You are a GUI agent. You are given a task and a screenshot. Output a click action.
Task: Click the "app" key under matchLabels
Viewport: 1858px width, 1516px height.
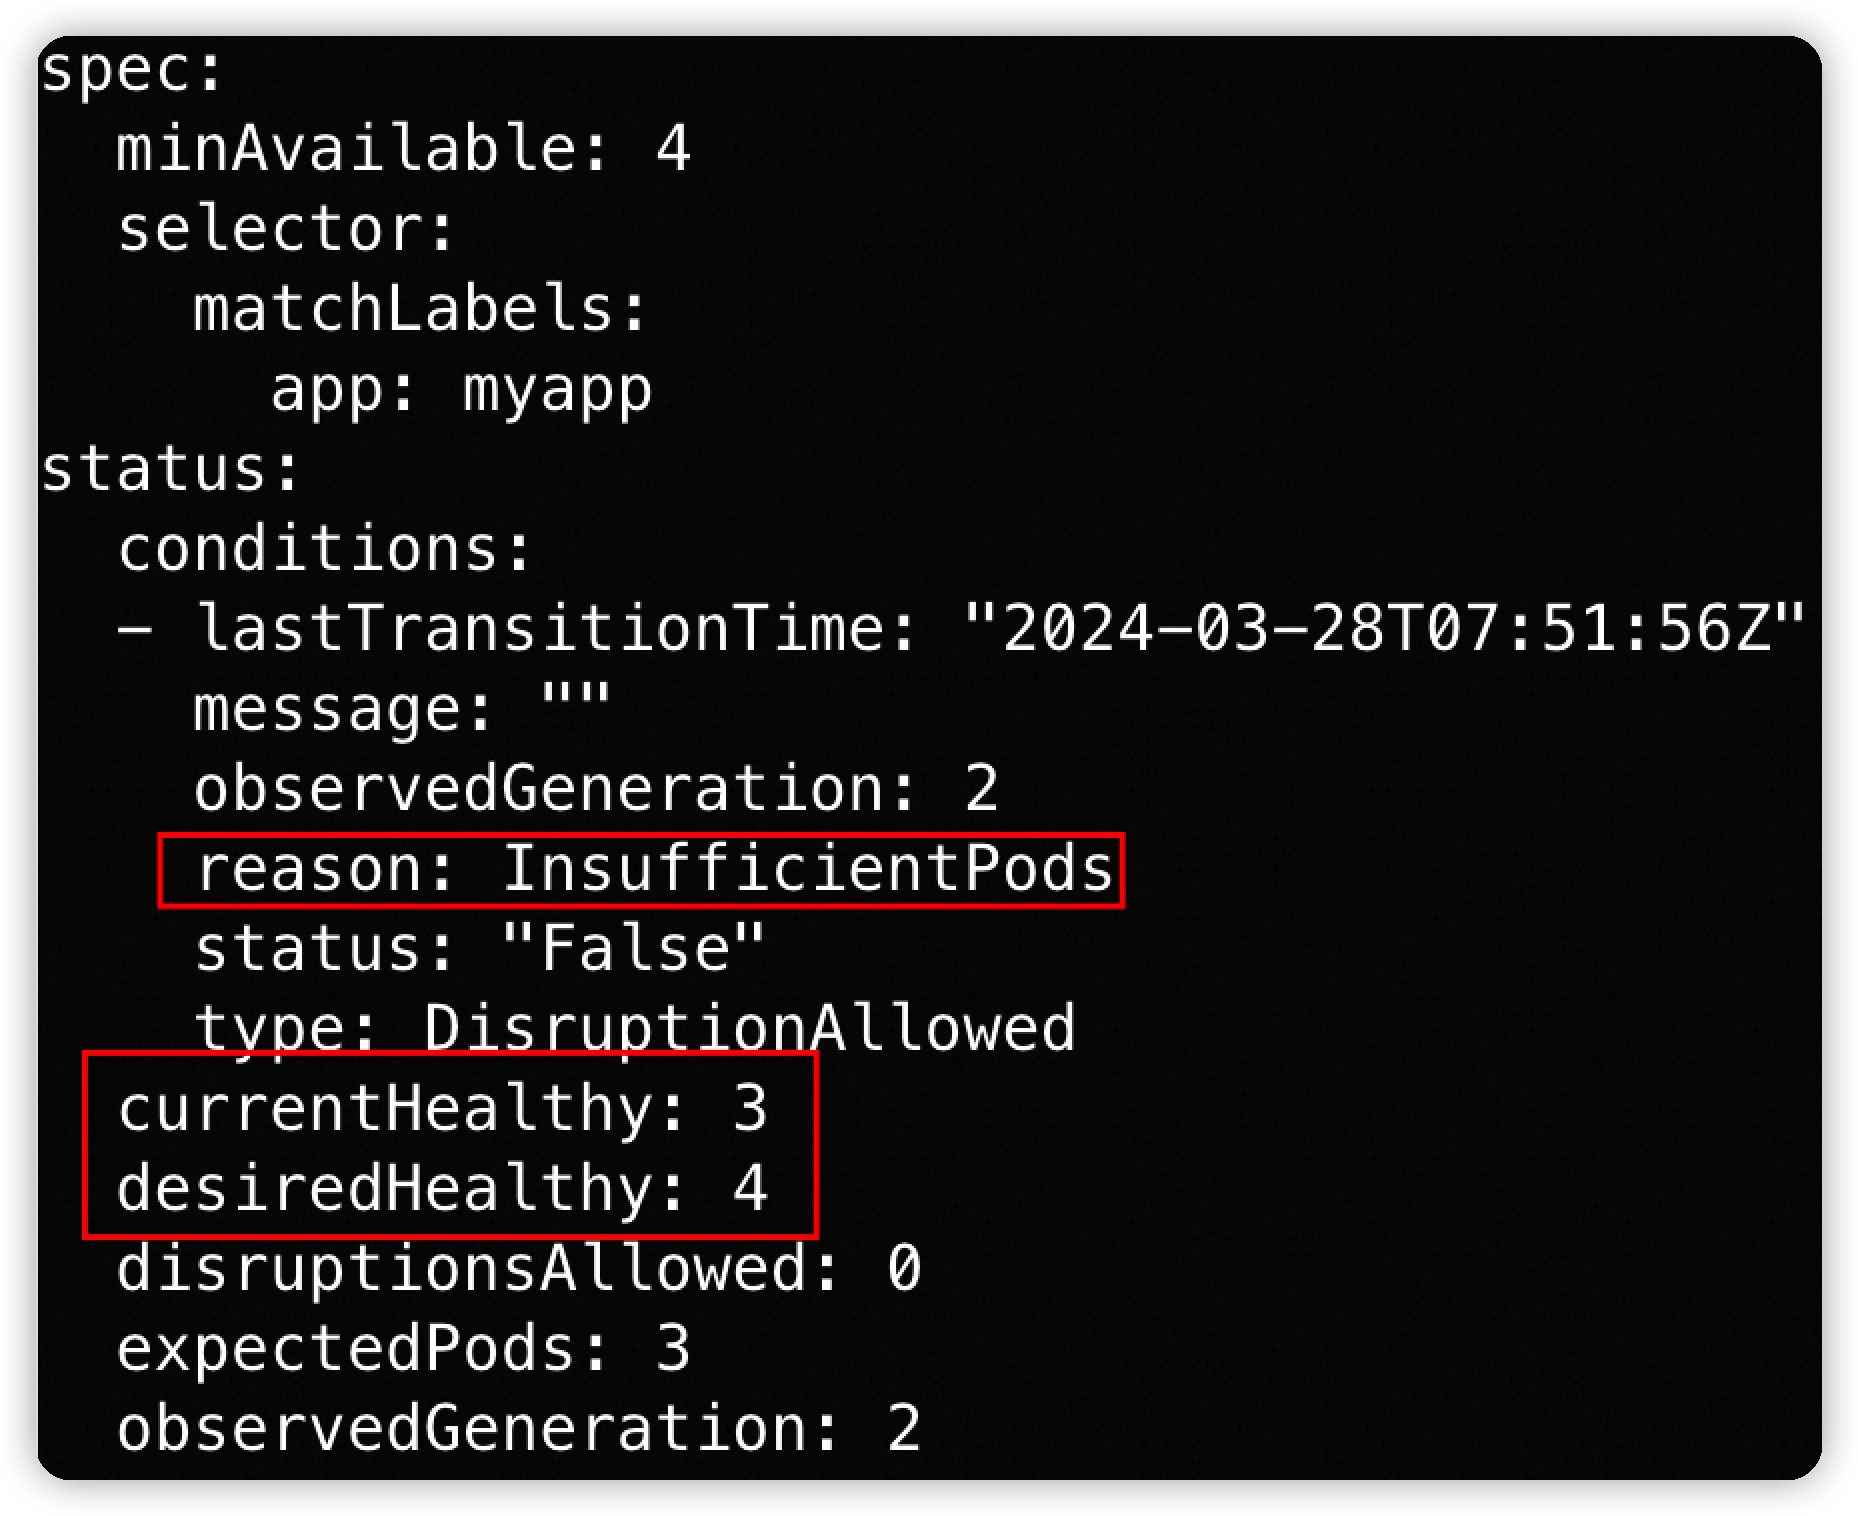[x=326, y=390]
